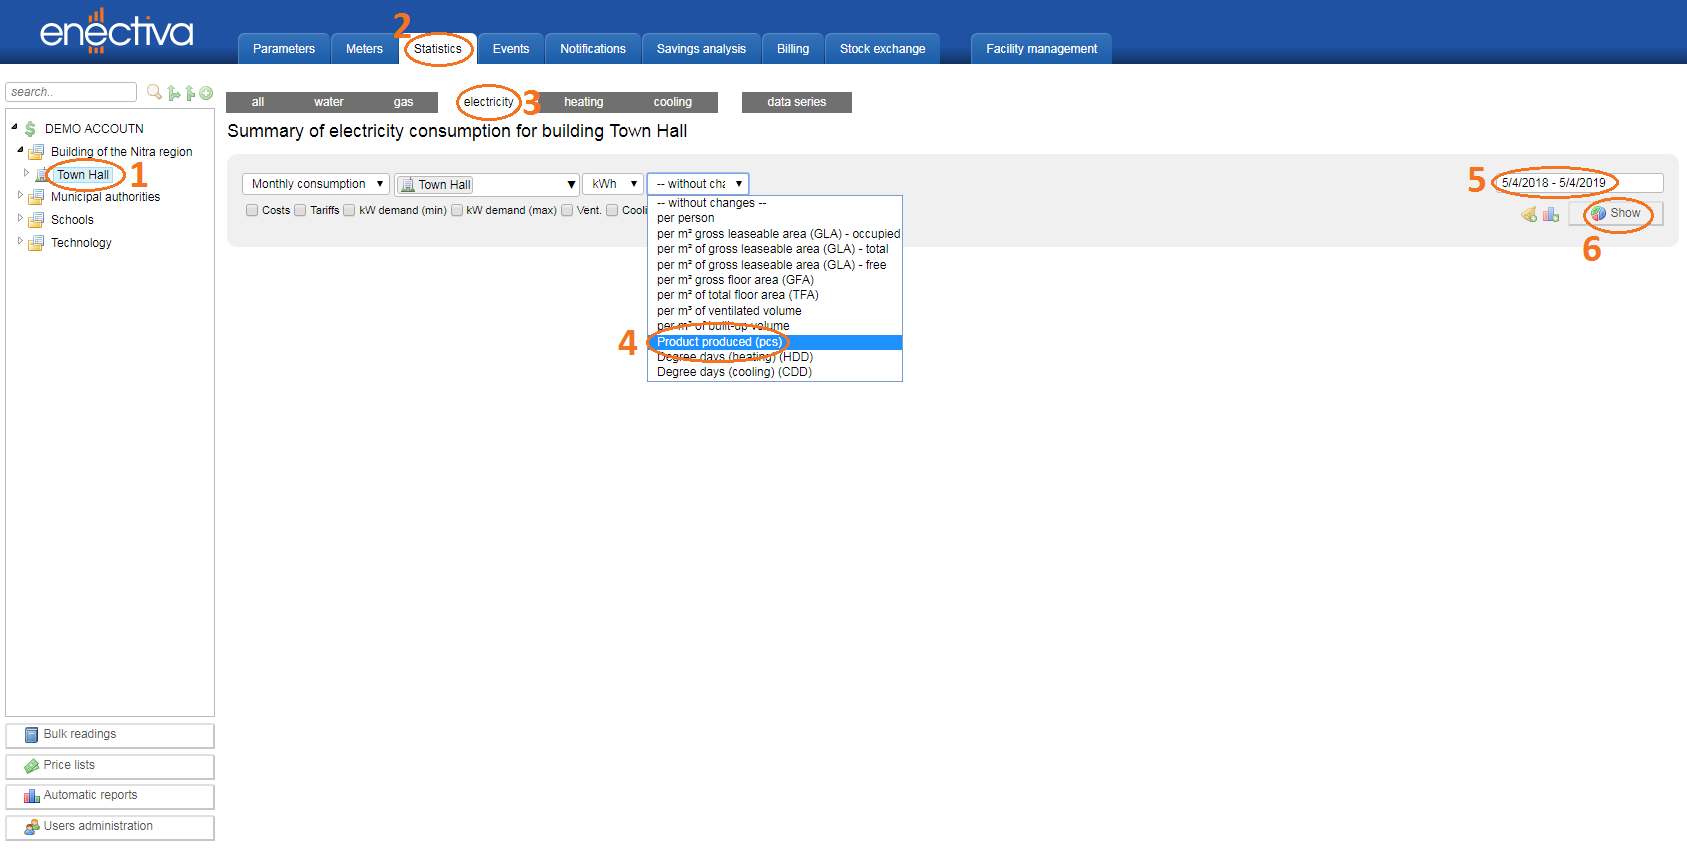Click the magnifying glass search icon
1687x868 pixels.
click(x=154, y=92)
